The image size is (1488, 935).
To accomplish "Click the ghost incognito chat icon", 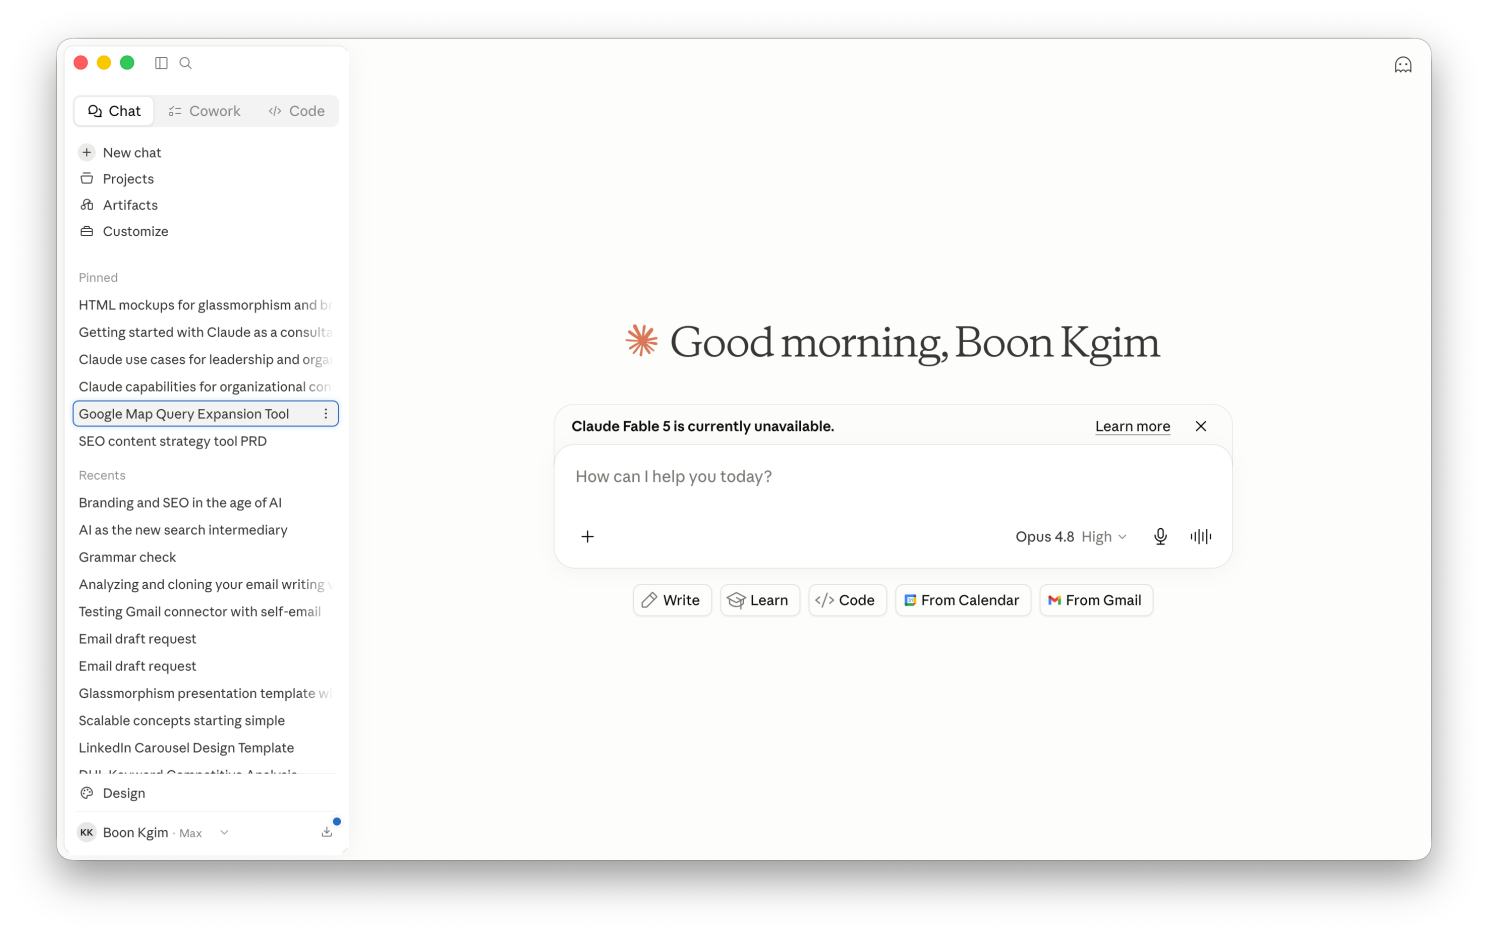I will (1403, 65).
